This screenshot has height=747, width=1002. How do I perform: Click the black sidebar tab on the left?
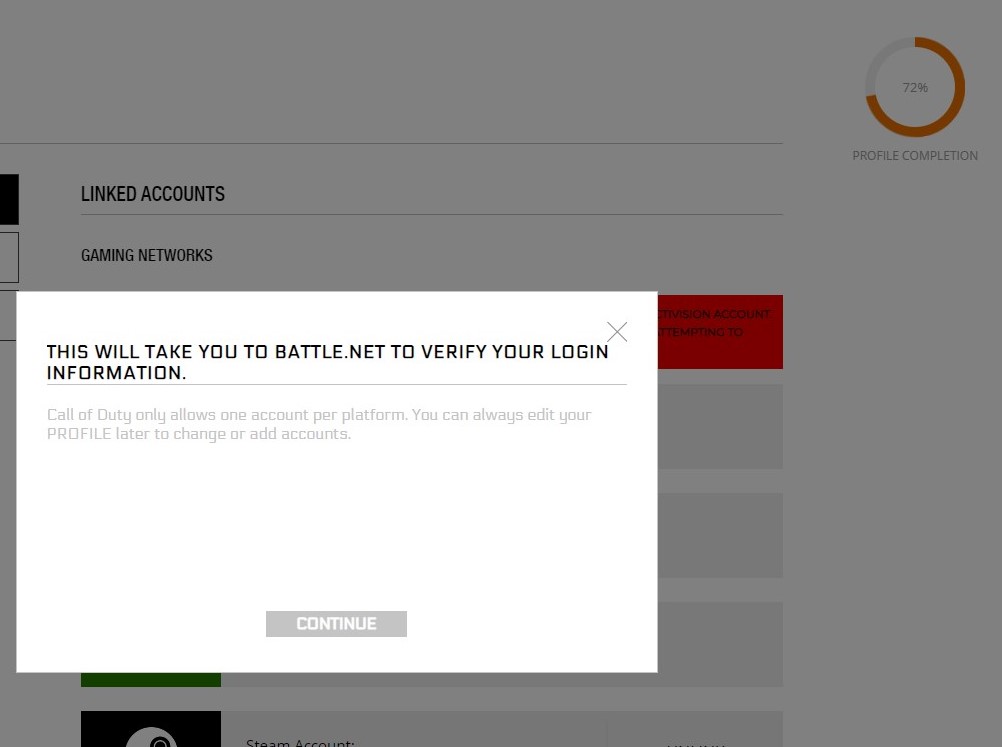tap(9, 199)
